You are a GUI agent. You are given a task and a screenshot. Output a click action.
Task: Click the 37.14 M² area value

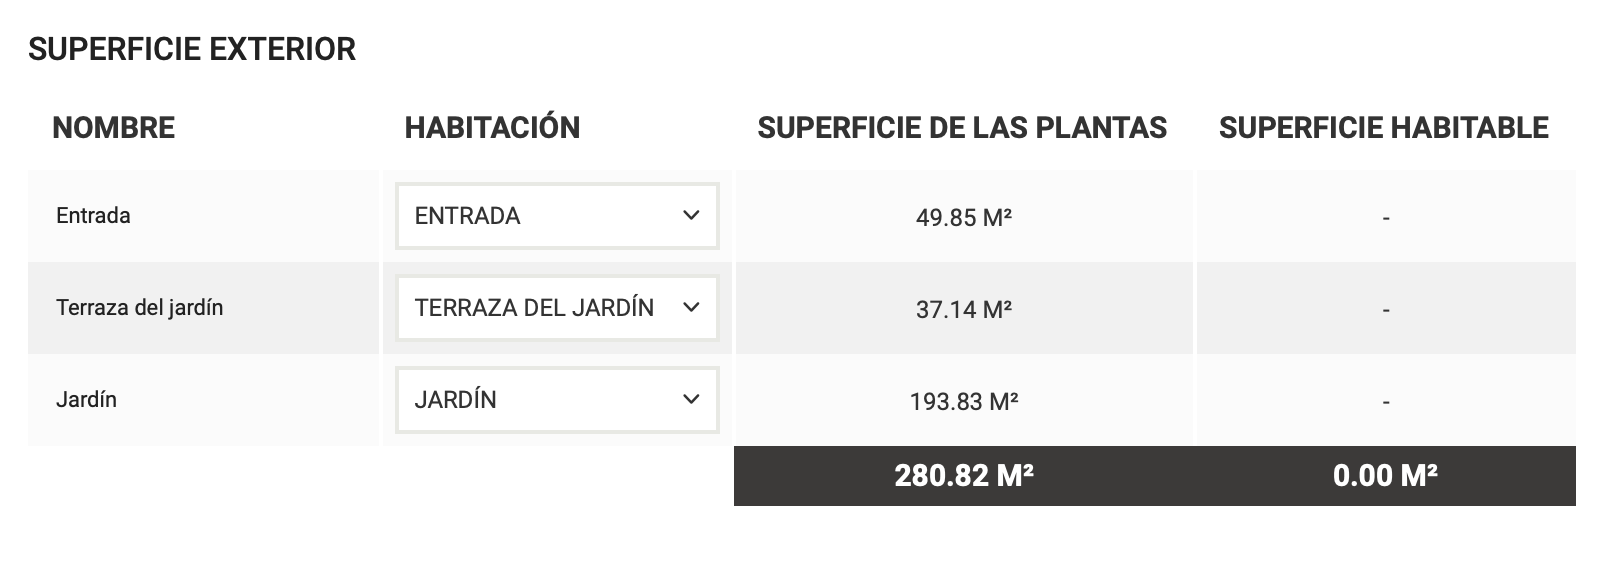(x=964, y=310)
